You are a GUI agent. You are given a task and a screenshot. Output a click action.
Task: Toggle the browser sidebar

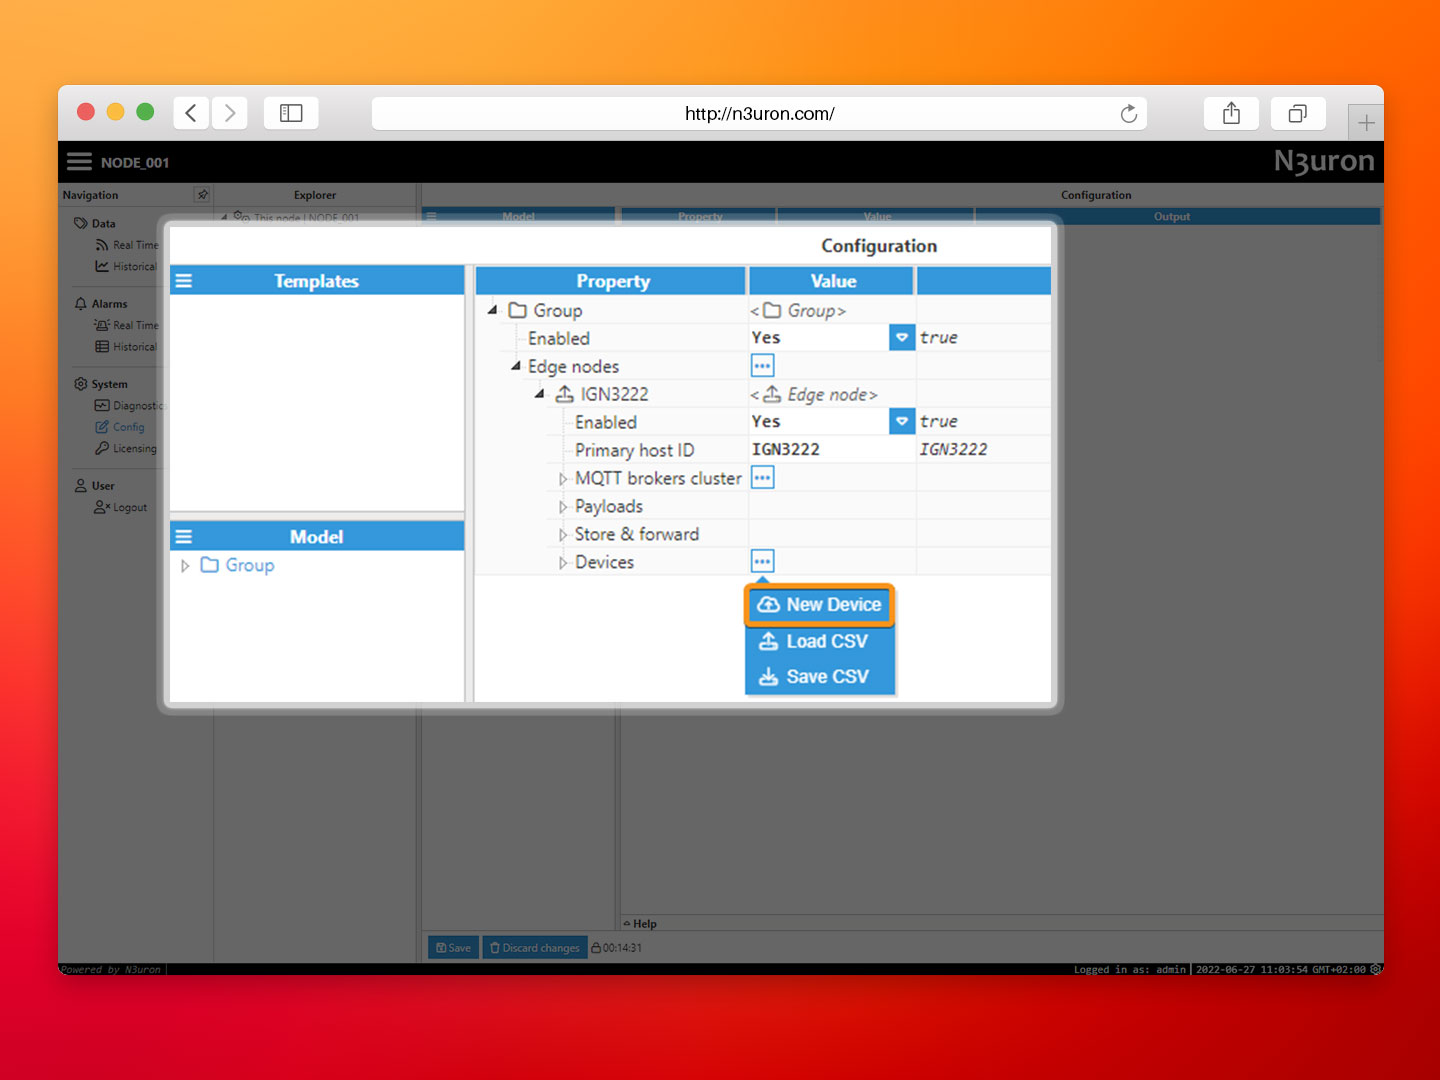pyautogui.click(x=291, y=113)
